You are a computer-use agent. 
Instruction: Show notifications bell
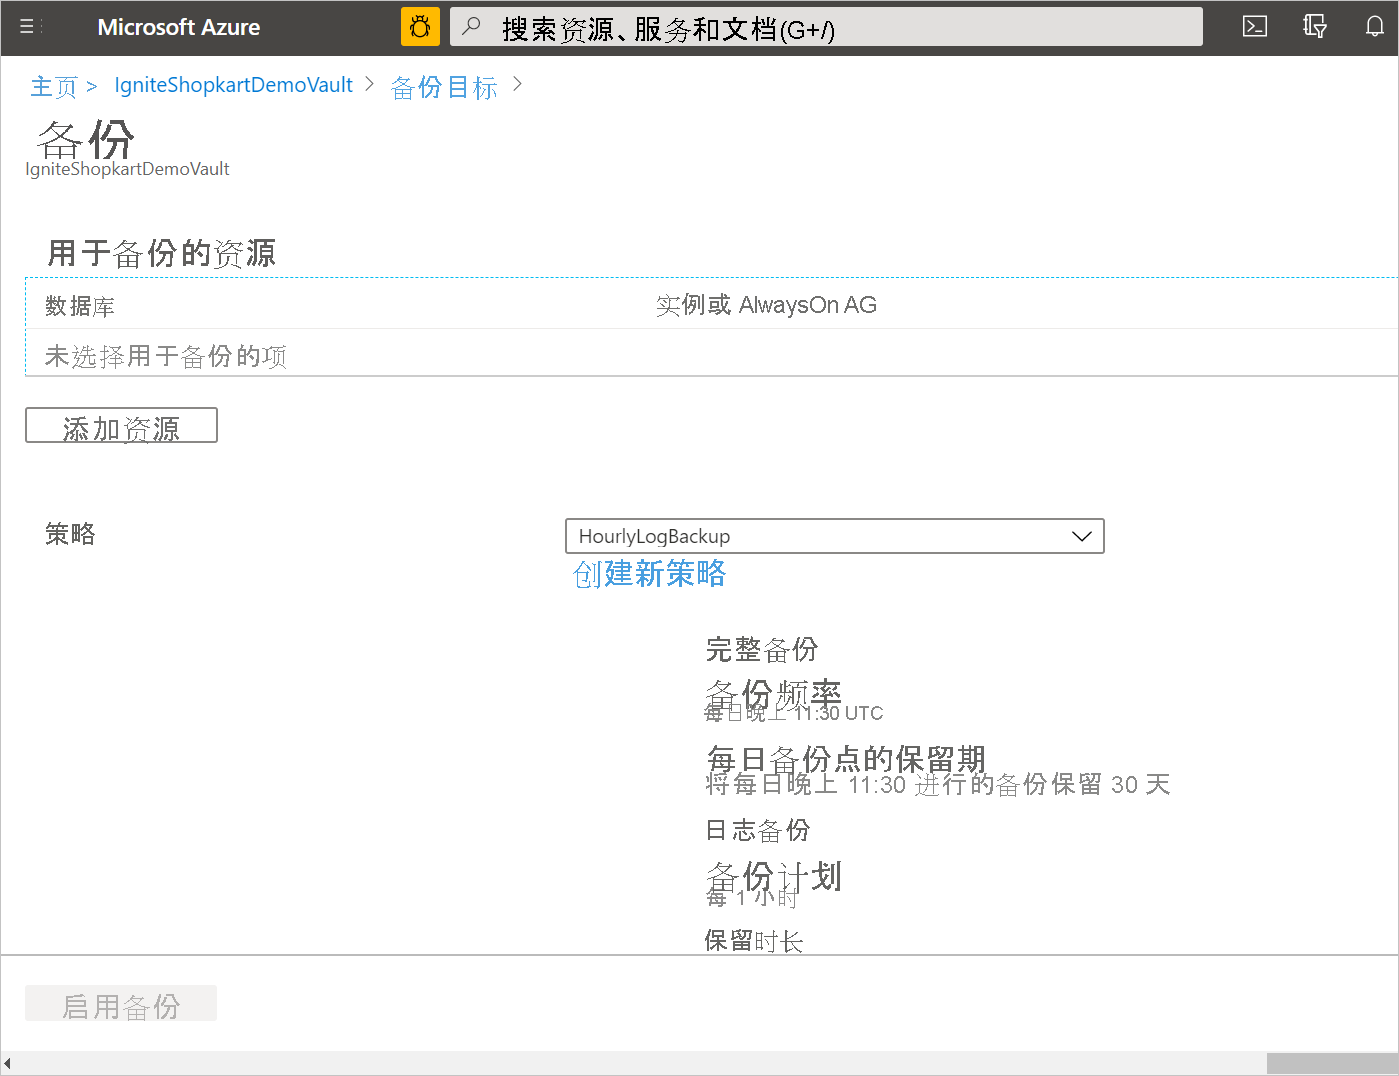coord(1375,27)
